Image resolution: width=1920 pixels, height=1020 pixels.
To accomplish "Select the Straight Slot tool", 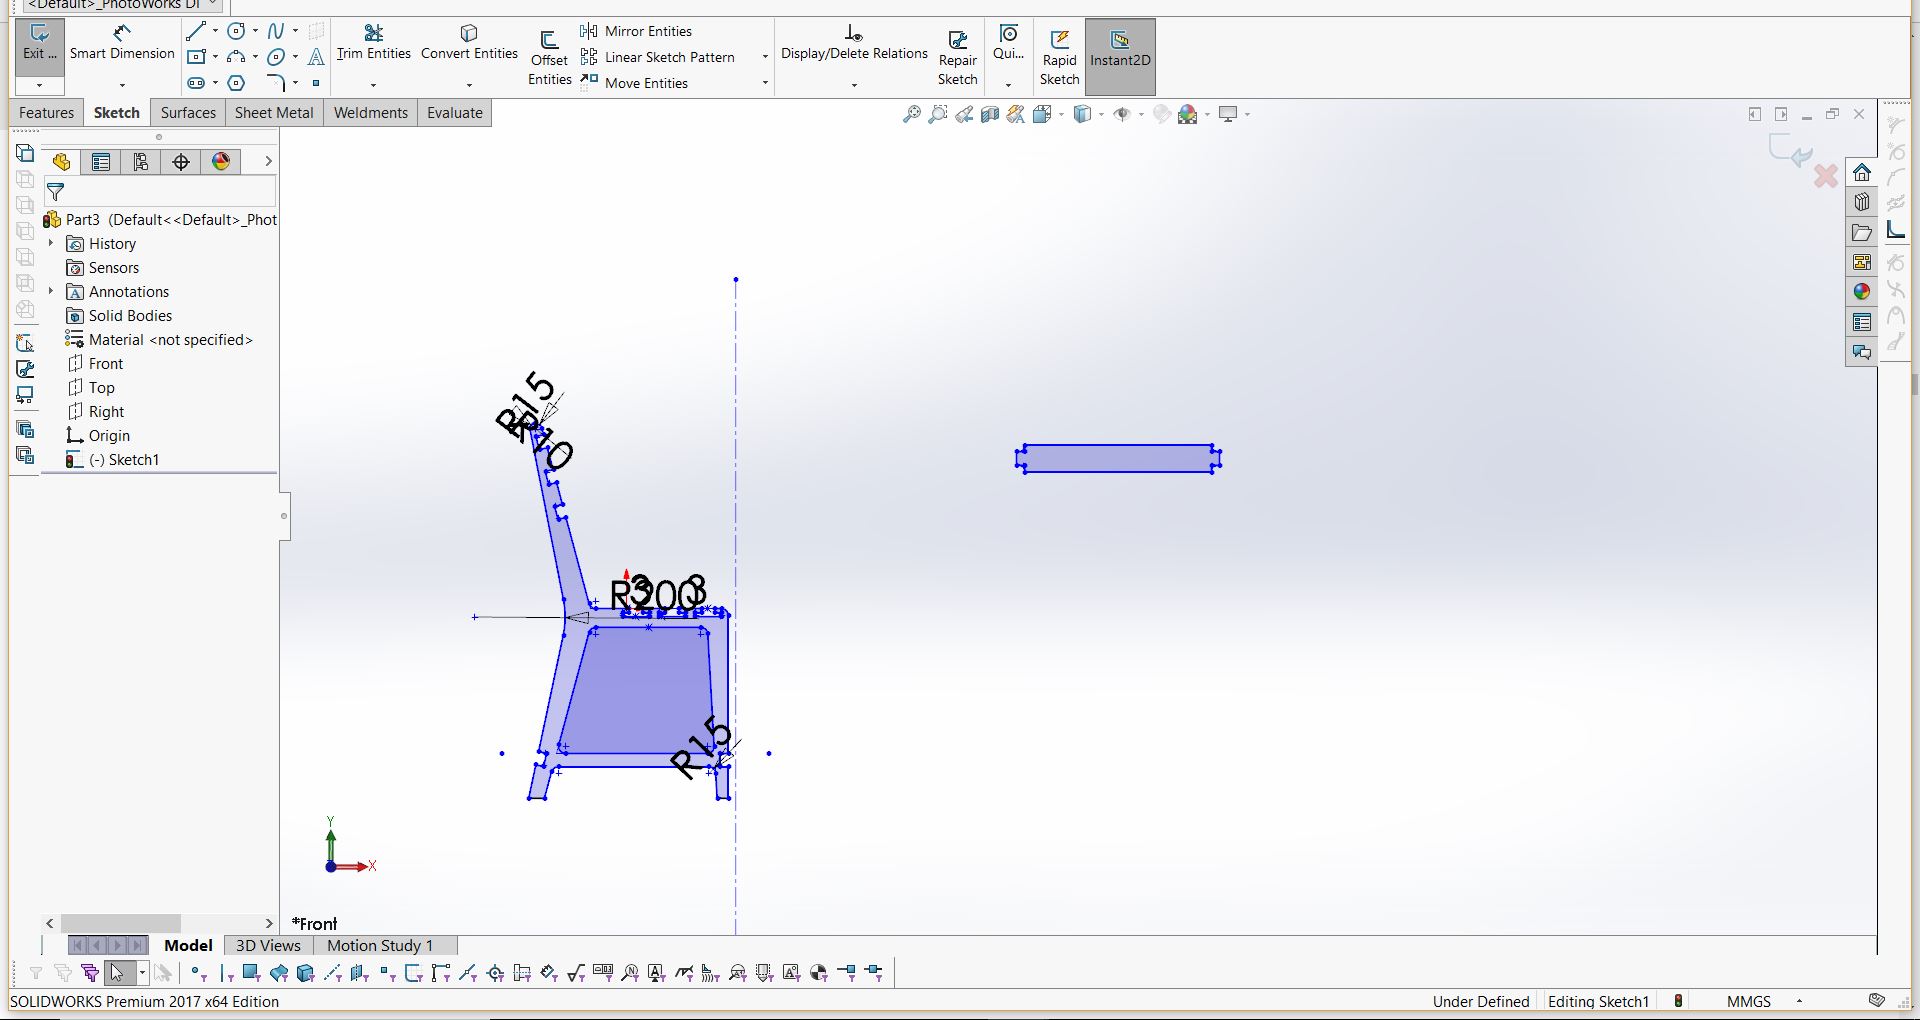I will click(x=196, y=83).
